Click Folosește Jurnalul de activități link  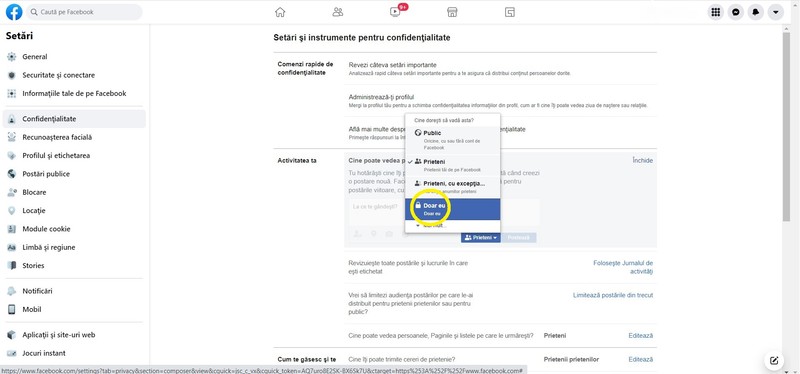pos(623,267)
